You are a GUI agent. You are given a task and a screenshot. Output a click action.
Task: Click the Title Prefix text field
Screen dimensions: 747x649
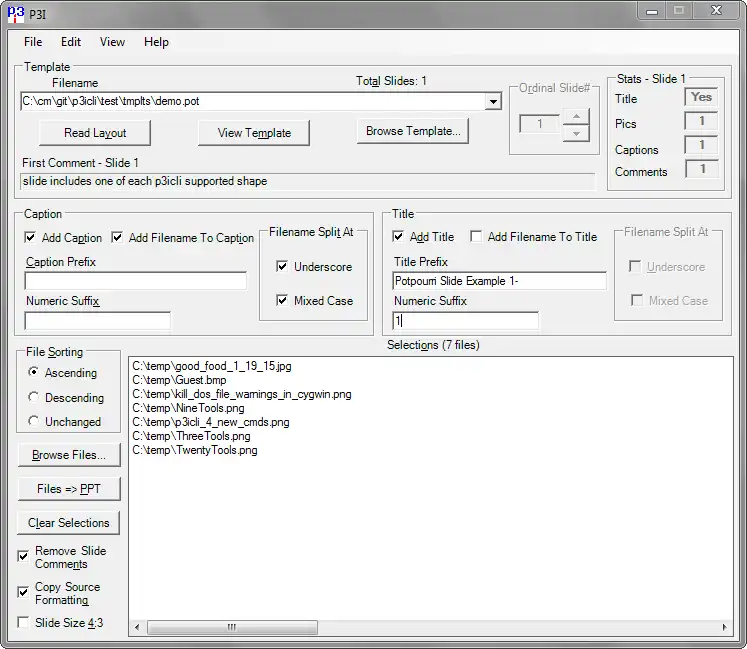499,281
